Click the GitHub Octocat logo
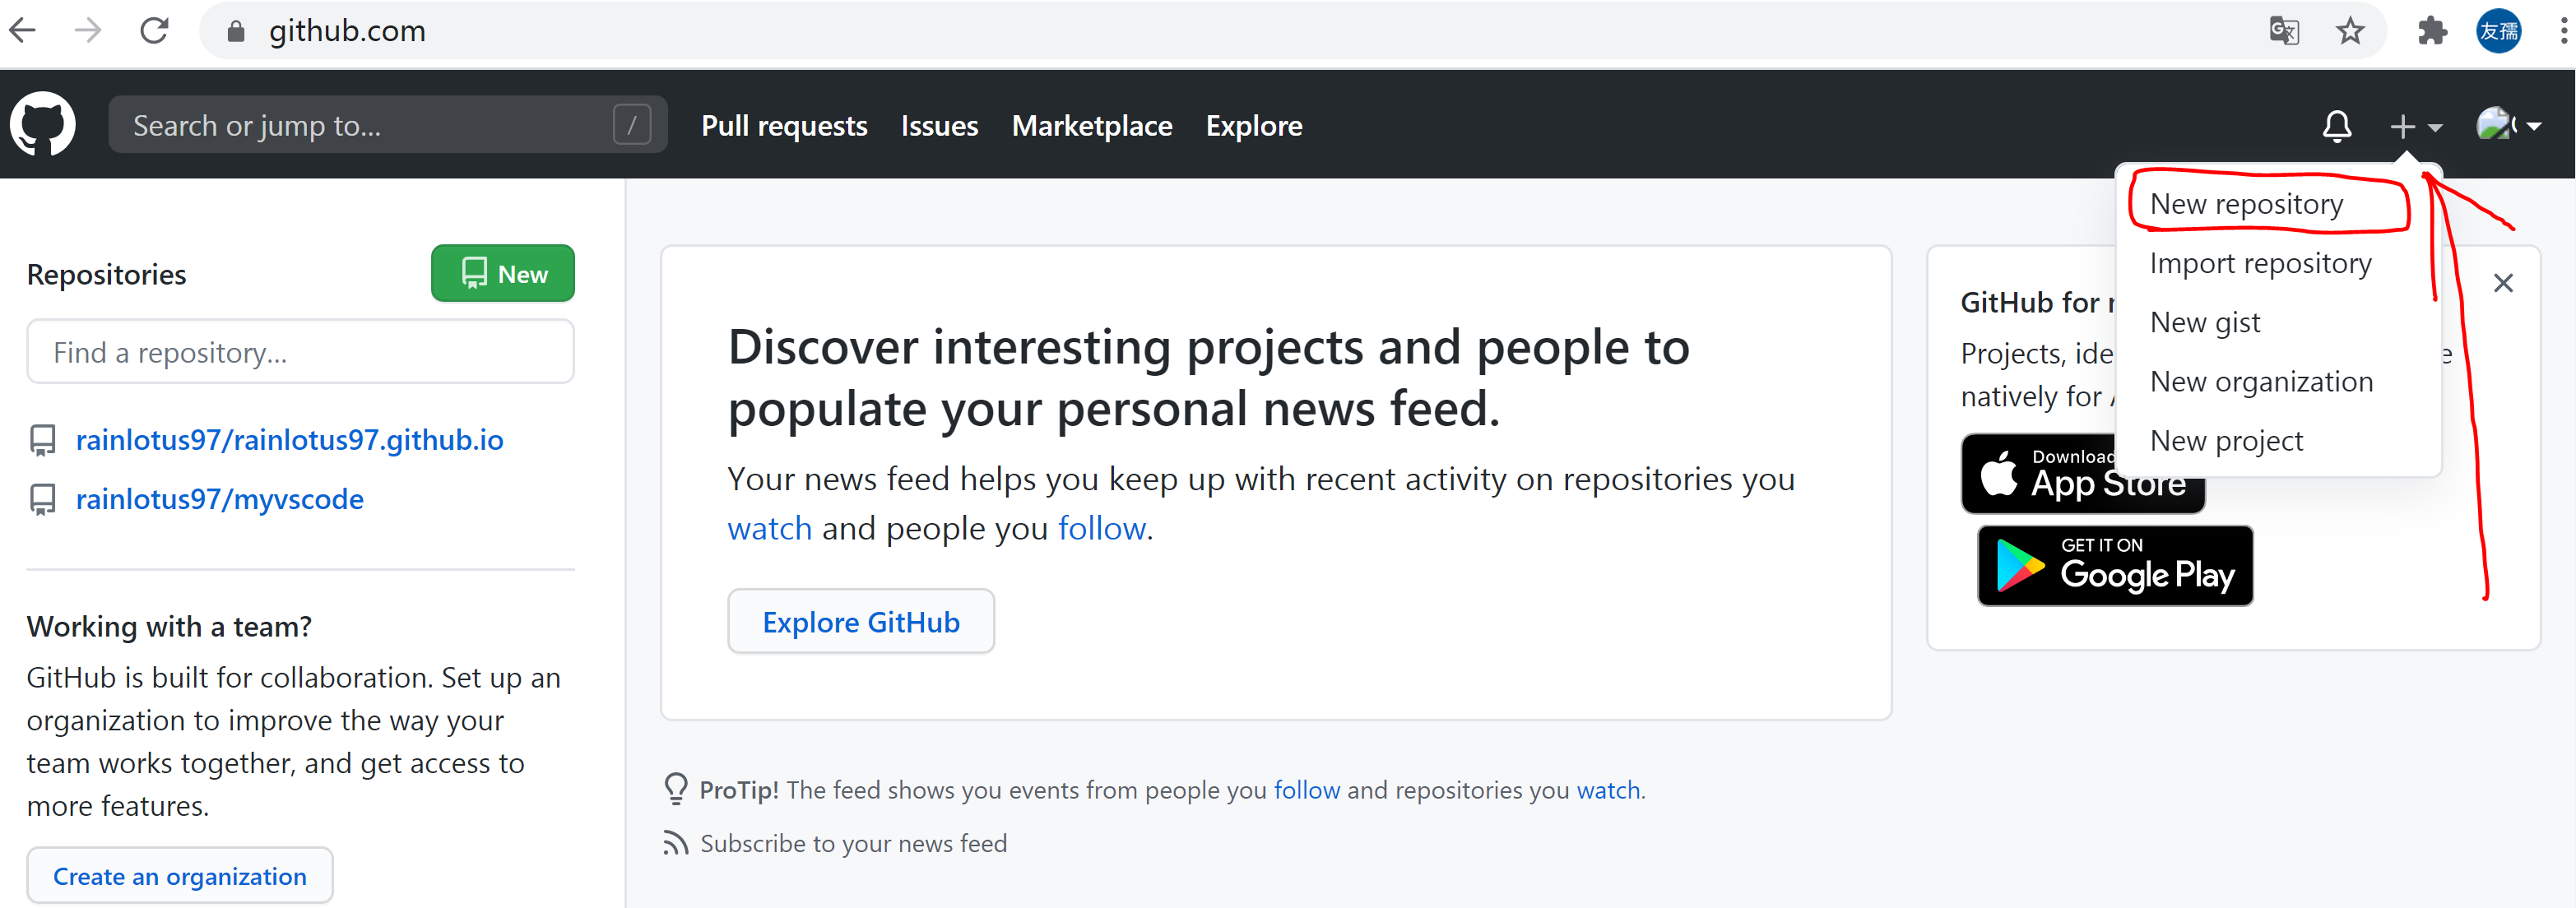Viewport: 2576px width, 908px height. click(x=43, y=125)
